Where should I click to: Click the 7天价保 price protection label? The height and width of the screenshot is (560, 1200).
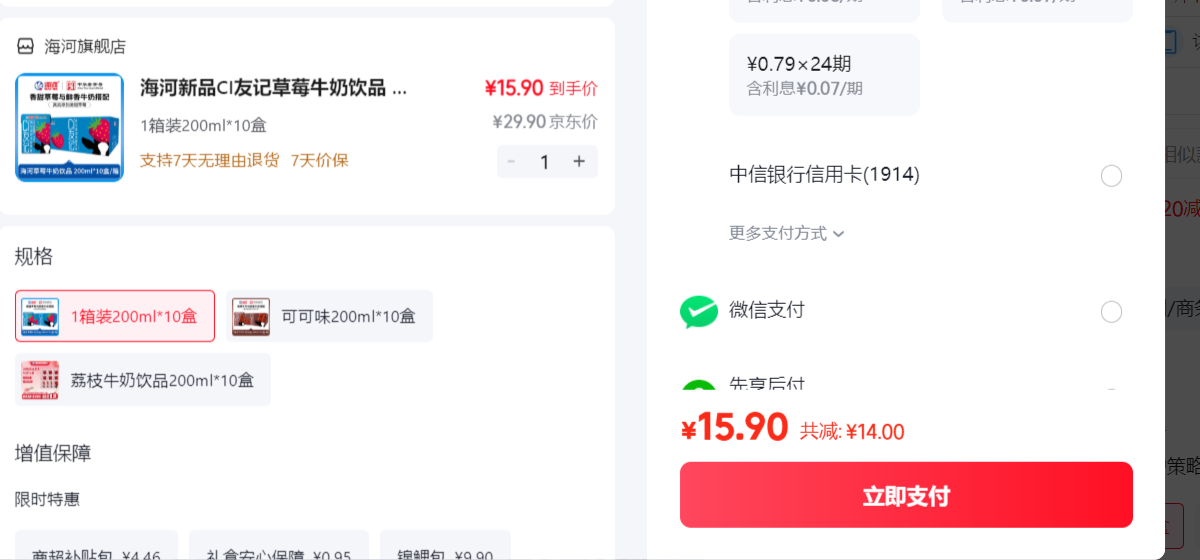320,160
